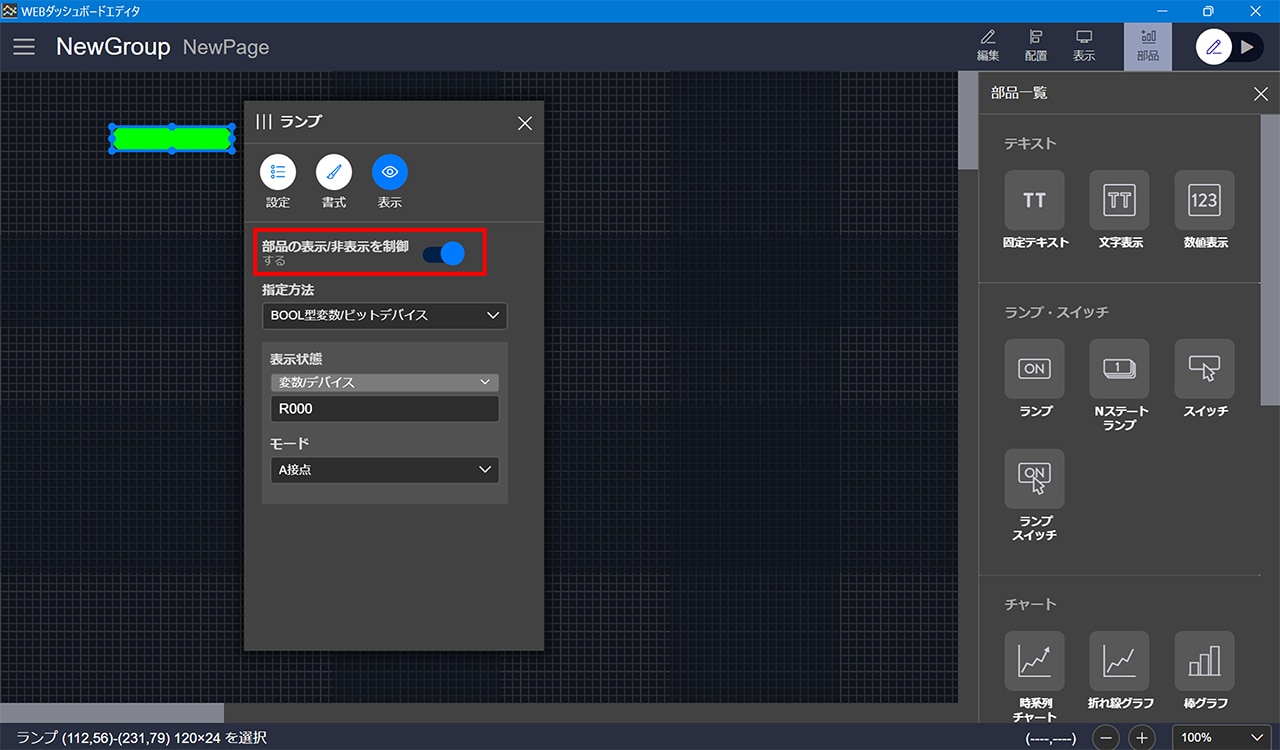This screenshot has width=1280, height=750.
Task: Toggle 部品の表示/非表示を制御 switch off
Action: [443, 253]
